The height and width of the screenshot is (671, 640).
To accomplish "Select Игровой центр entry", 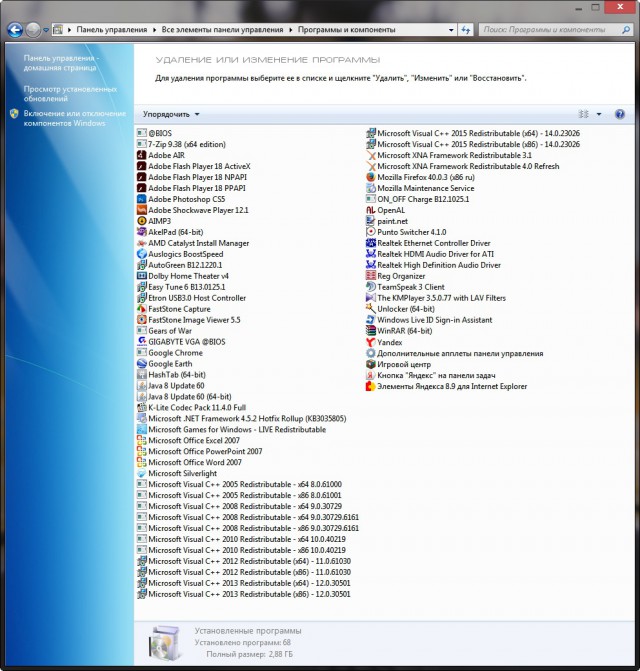I will [x=398, y=364].
